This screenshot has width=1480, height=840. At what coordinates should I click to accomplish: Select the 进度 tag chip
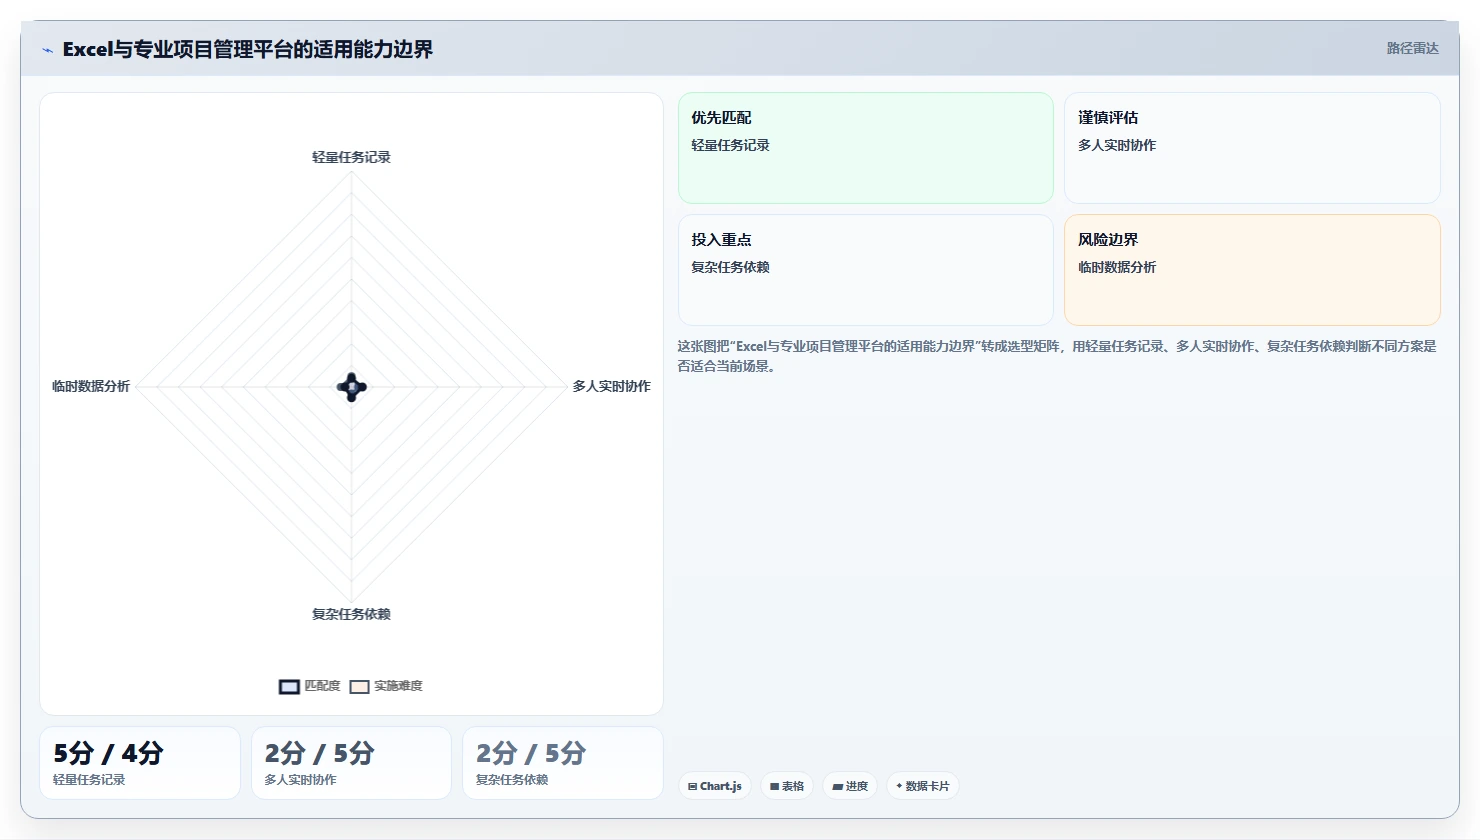point(850,786)
